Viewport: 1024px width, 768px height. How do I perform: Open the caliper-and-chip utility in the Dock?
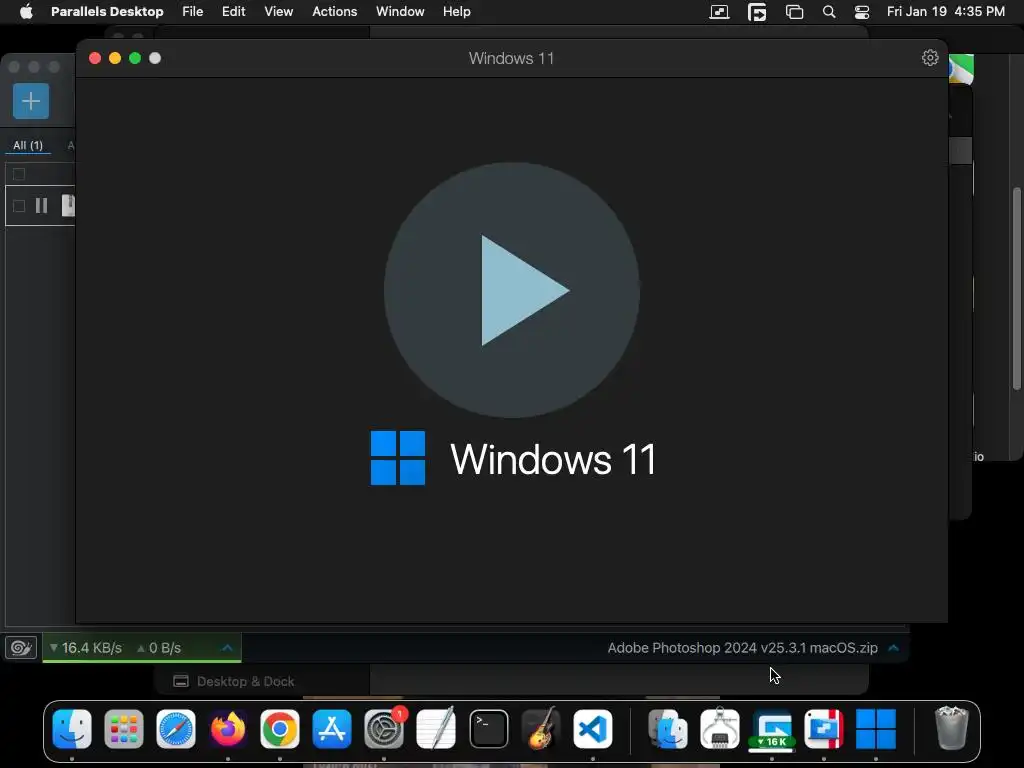(x=720, y=729)
